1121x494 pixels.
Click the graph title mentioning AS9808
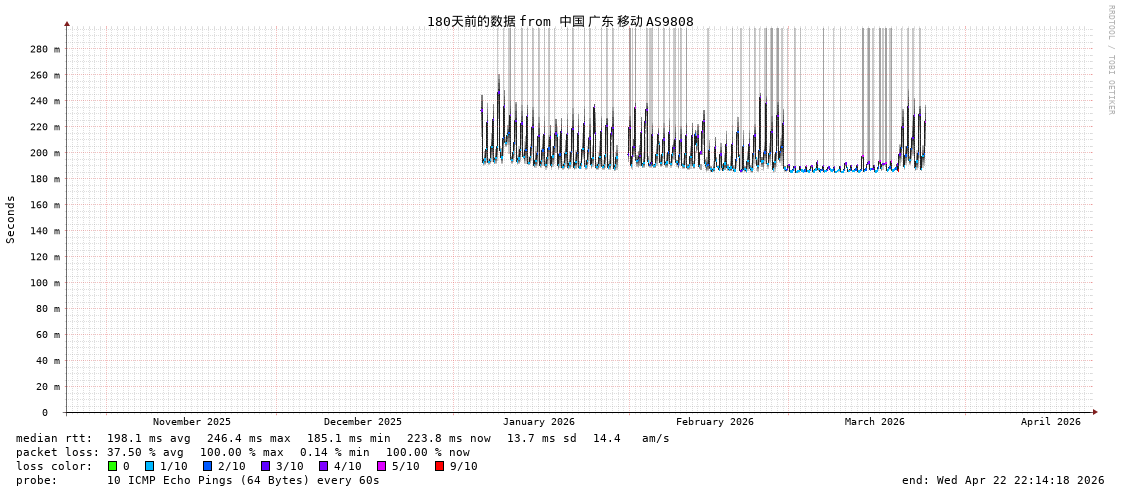click(x=560, y=21)
